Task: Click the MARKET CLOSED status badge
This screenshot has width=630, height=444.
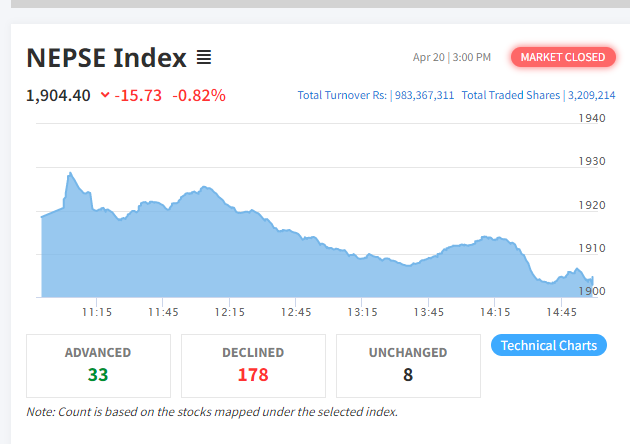Action: pyautogui.click(x=563, y=57)
